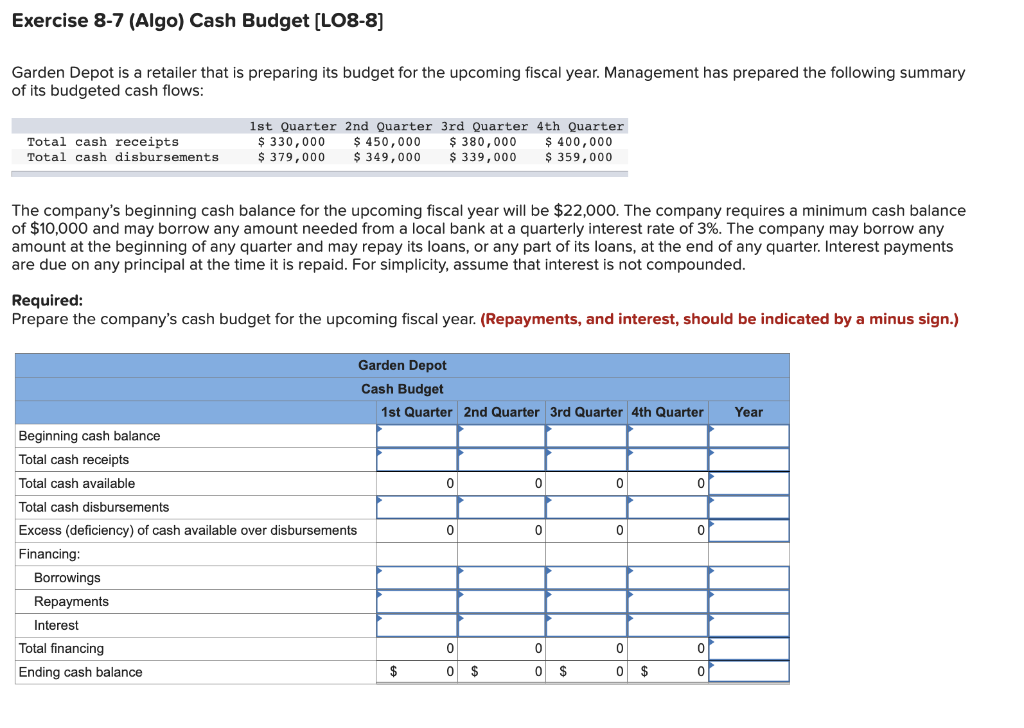Click the Garden Depot table title
The width and height of the screenshot is (1024, 728).
tap(402, 366)
